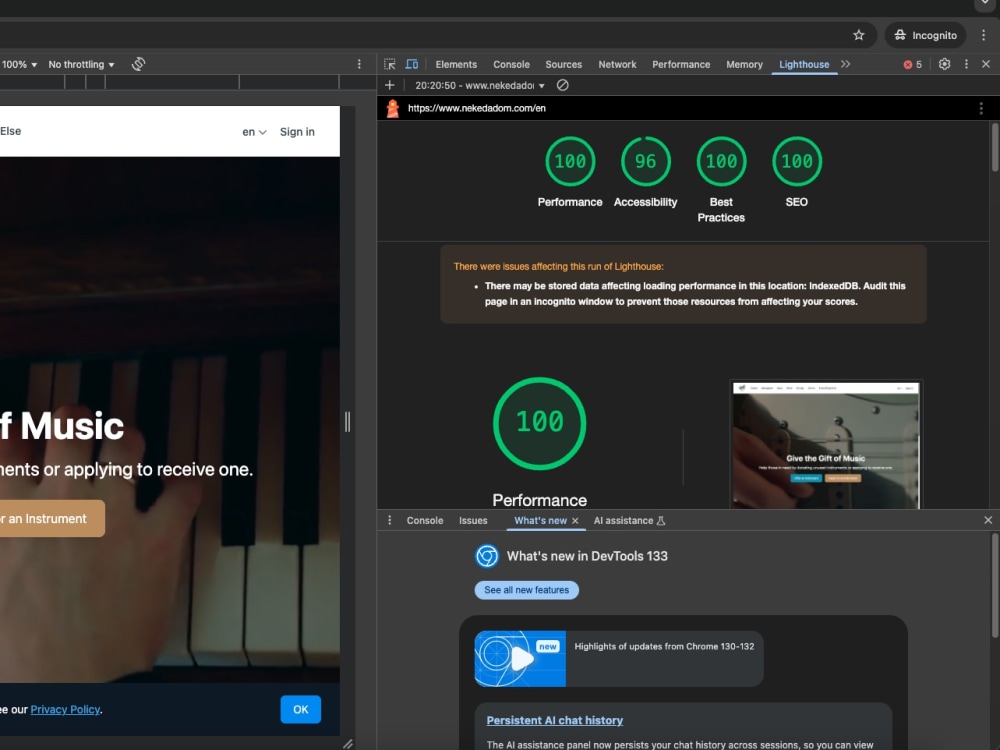Image resolution: width=1000 pixels, height=750 pixels.
Task: Play the Chrome 130-132 highlights video
Action: 520,659
